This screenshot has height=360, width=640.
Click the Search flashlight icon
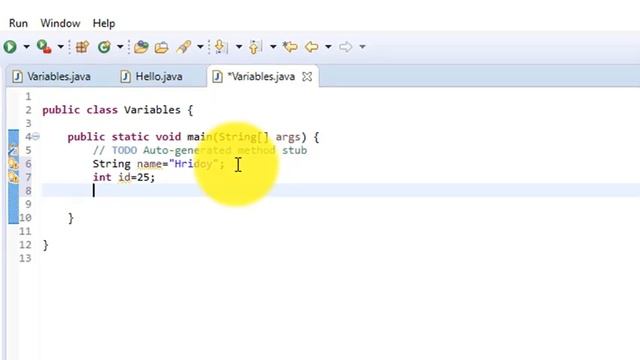[183, 47]
